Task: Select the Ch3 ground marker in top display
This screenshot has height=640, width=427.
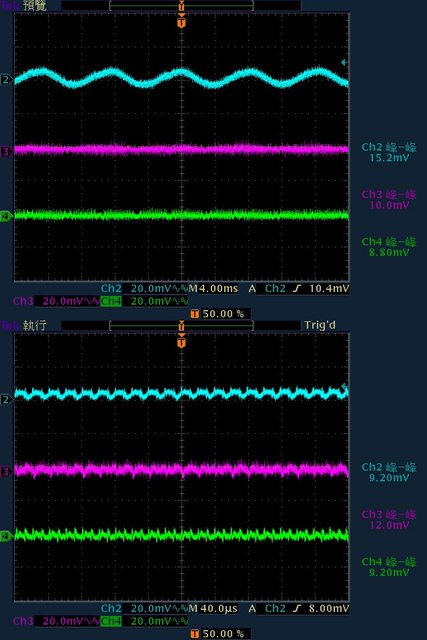Action: (5, 152)
